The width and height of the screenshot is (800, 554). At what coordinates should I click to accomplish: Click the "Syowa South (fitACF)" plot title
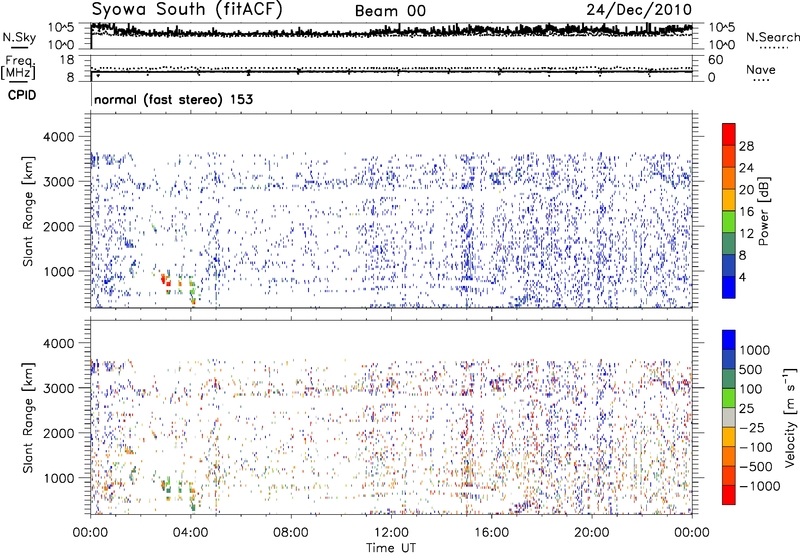[x=187, y=10]
